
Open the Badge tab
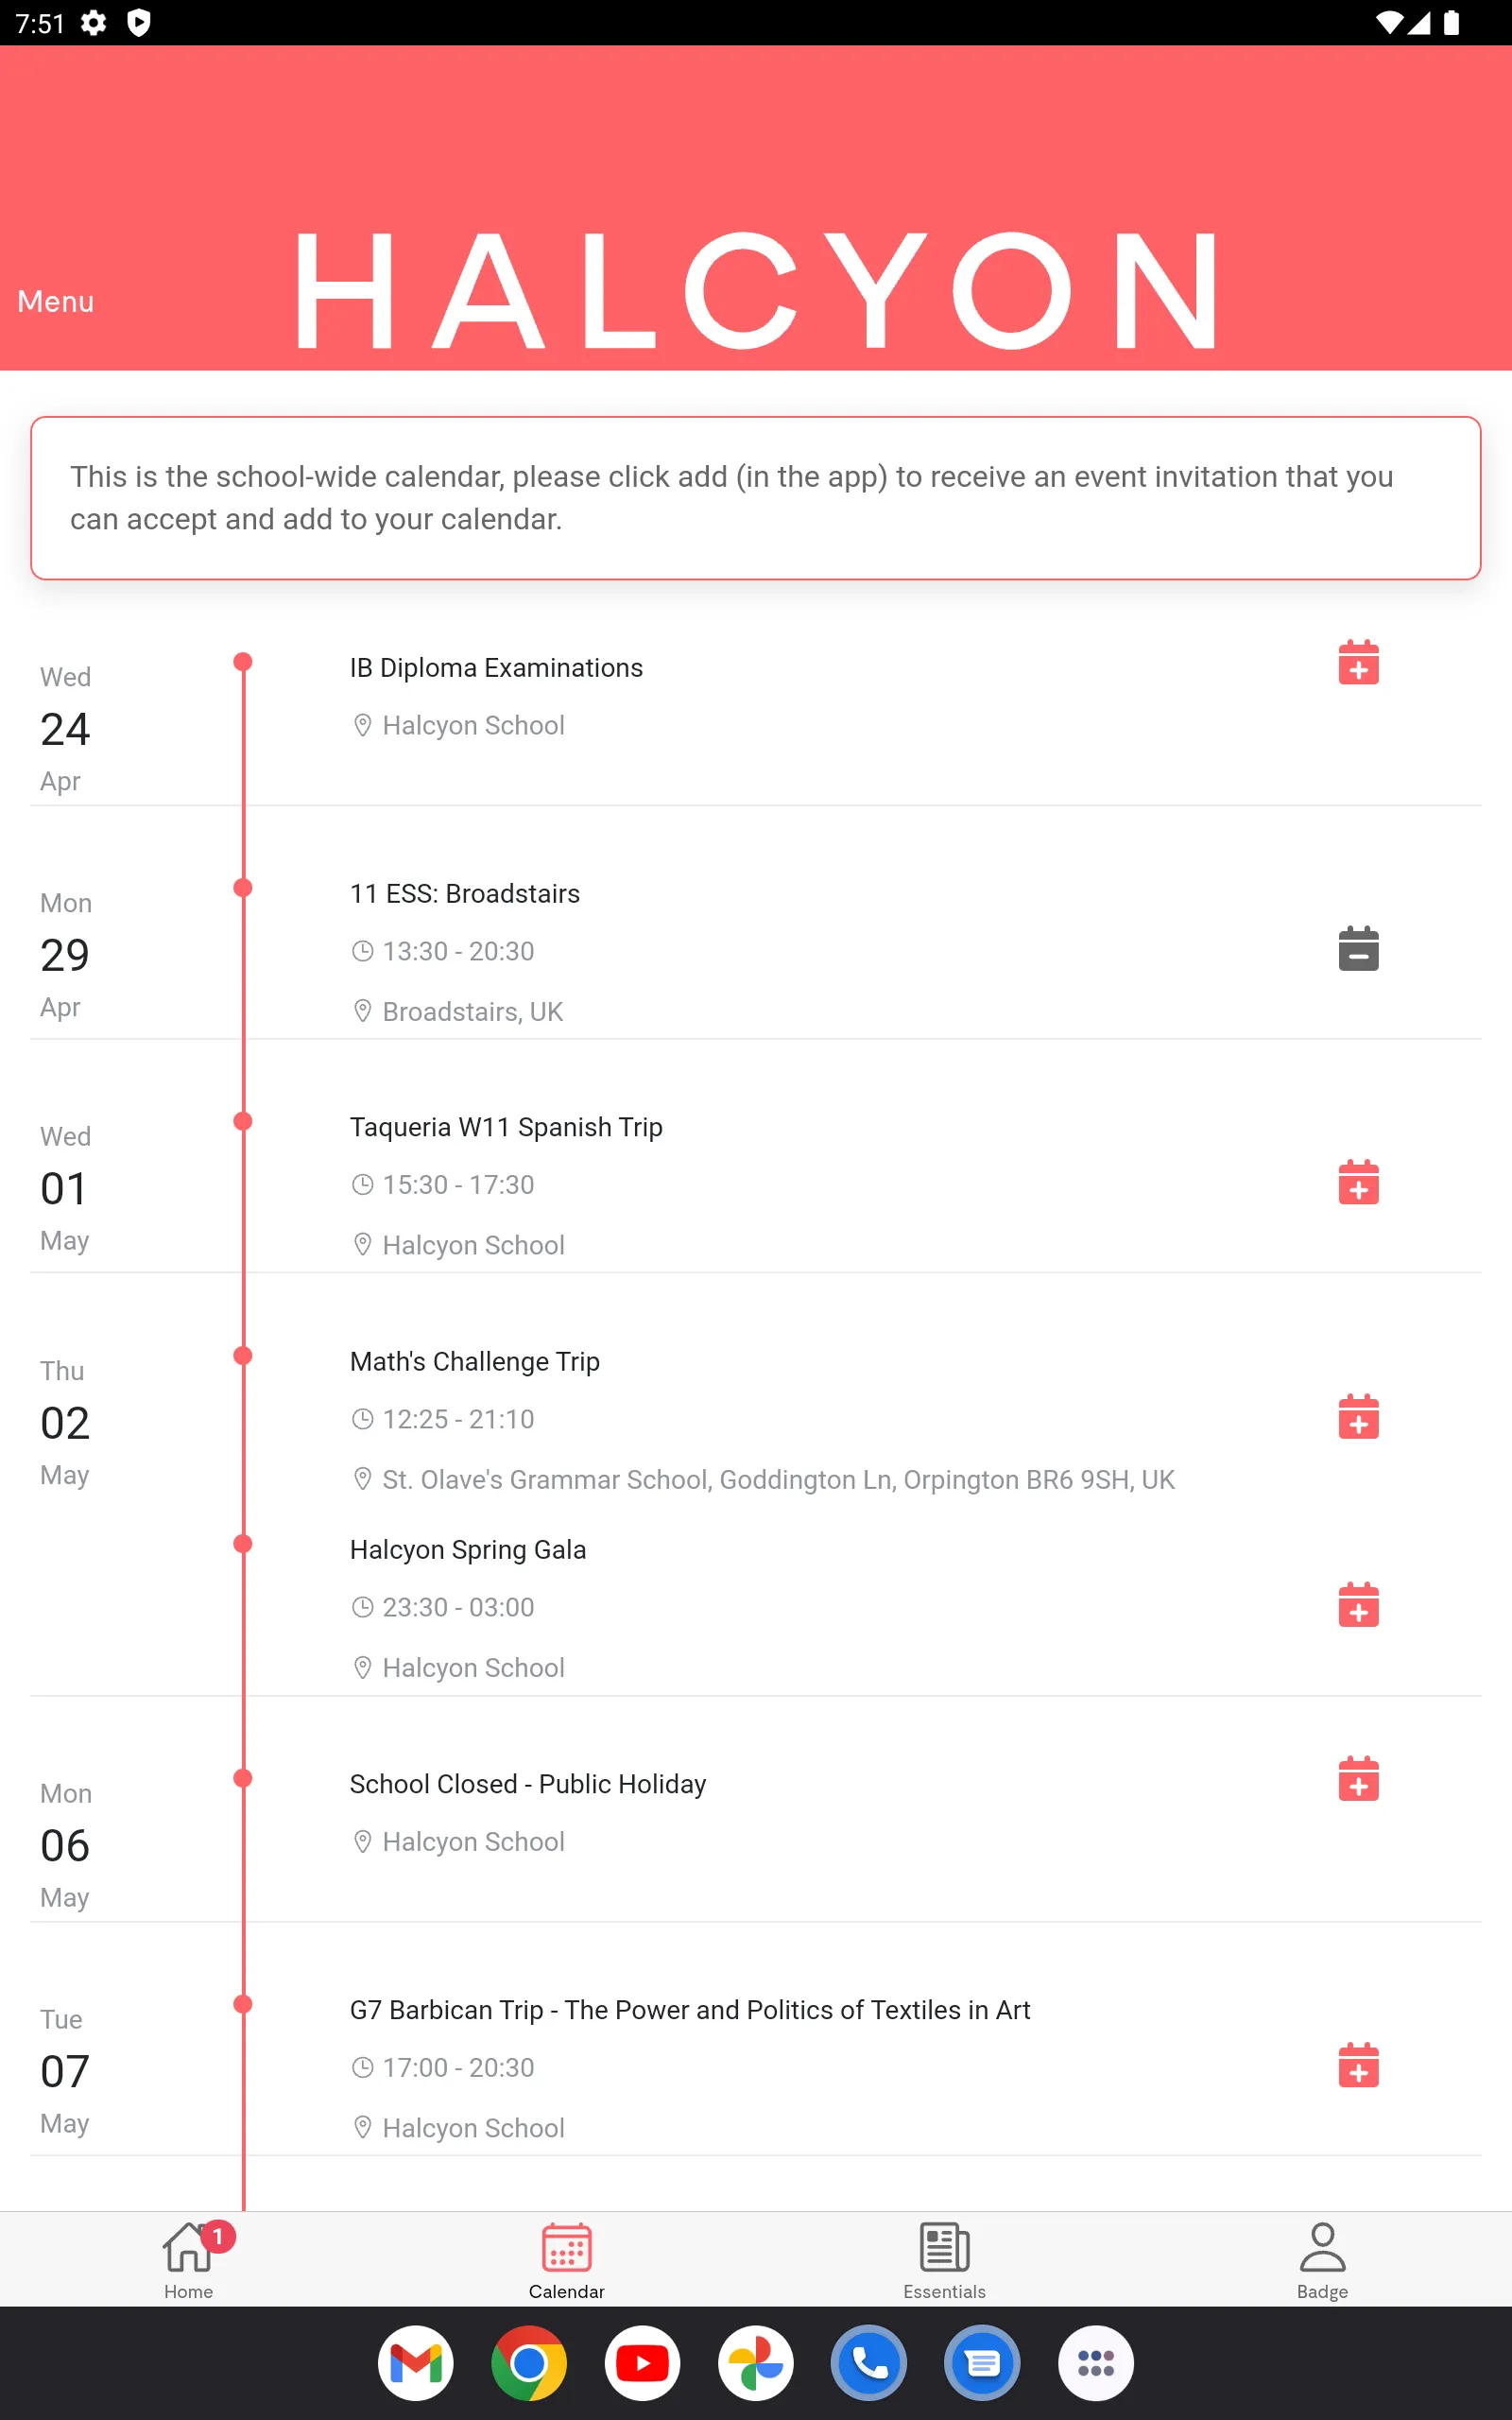point(1322,2260)
